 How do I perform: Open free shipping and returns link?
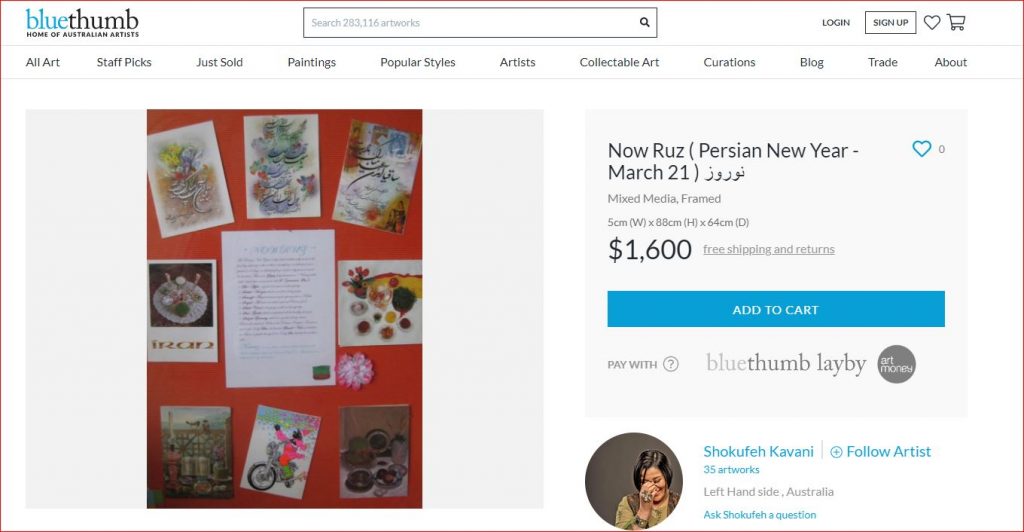click(769, 249)
